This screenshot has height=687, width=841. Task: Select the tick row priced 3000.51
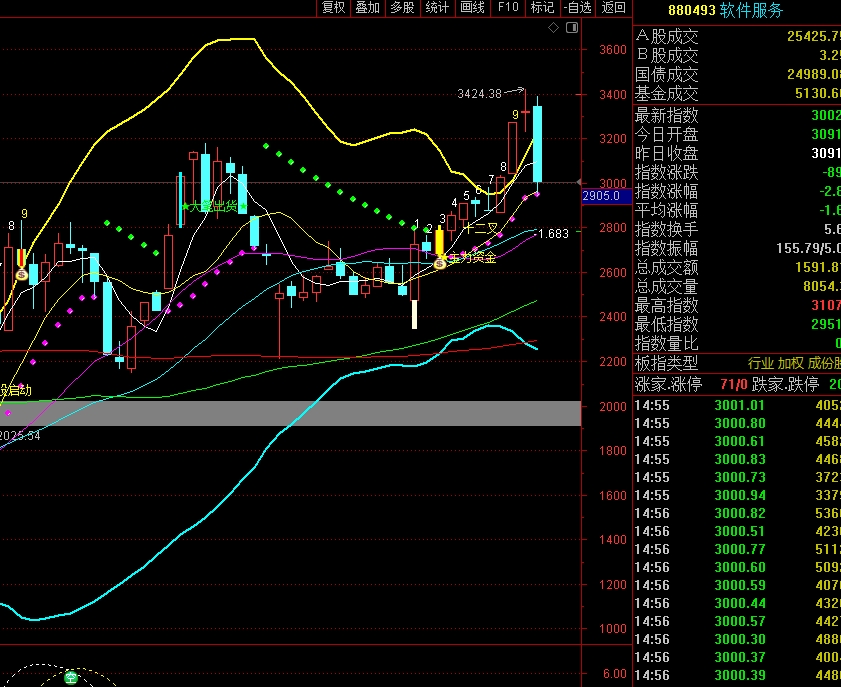click(737, 531)
